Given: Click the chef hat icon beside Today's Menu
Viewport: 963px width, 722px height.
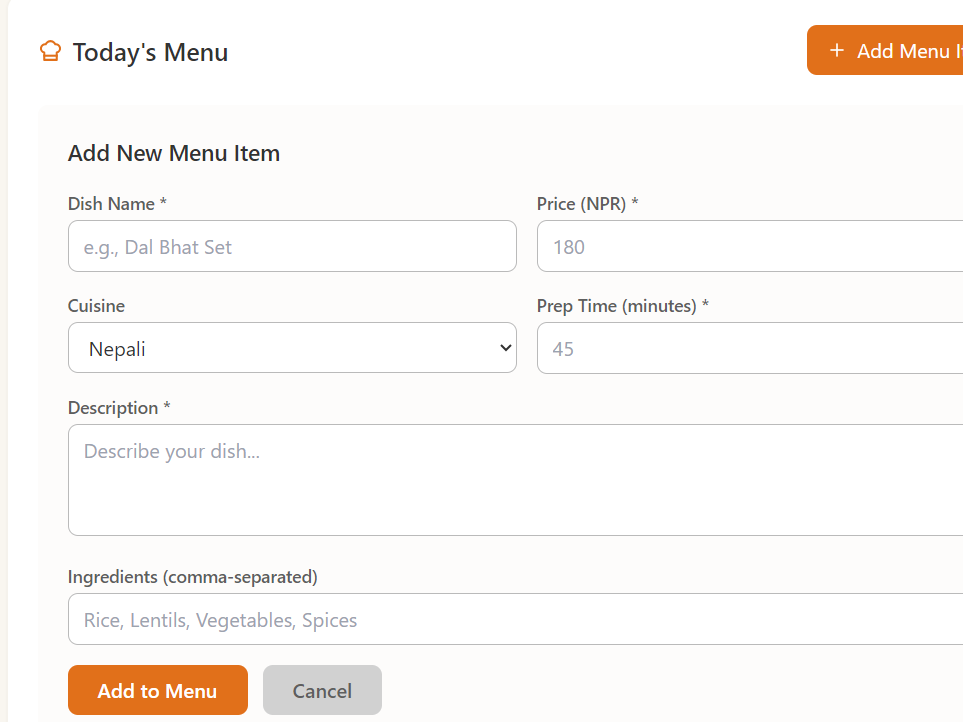Looking at the screenshot, I should click(x=50, y=51).
